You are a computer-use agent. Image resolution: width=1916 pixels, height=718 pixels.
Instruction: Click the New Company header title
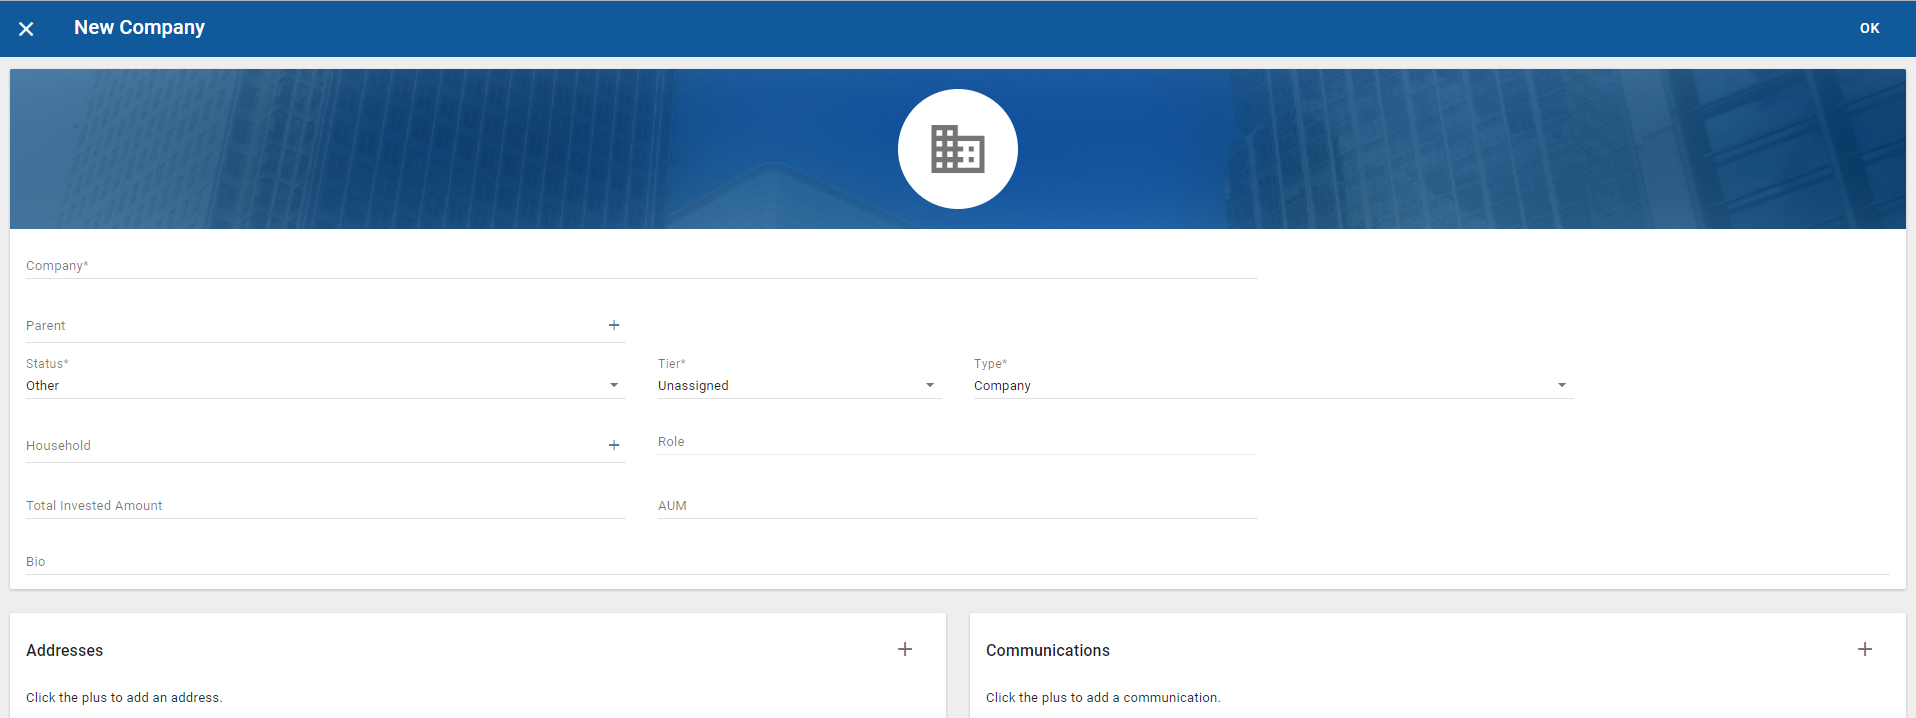coord(139,28)
